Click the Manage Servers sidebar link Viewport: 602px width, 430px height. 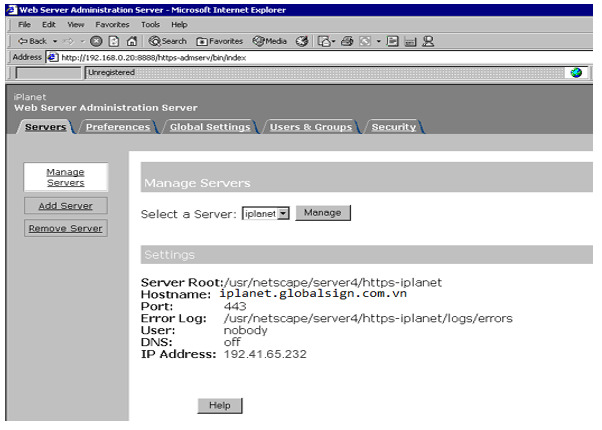pyautogui.click(x=66, y=177)
